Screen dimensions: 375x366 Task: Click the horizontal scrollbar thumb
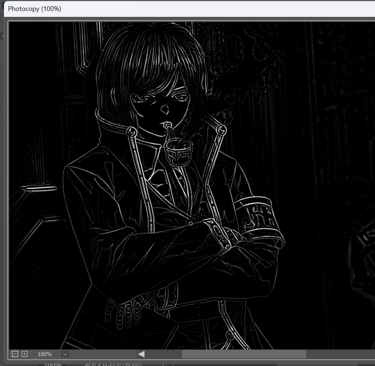[244, 354]
